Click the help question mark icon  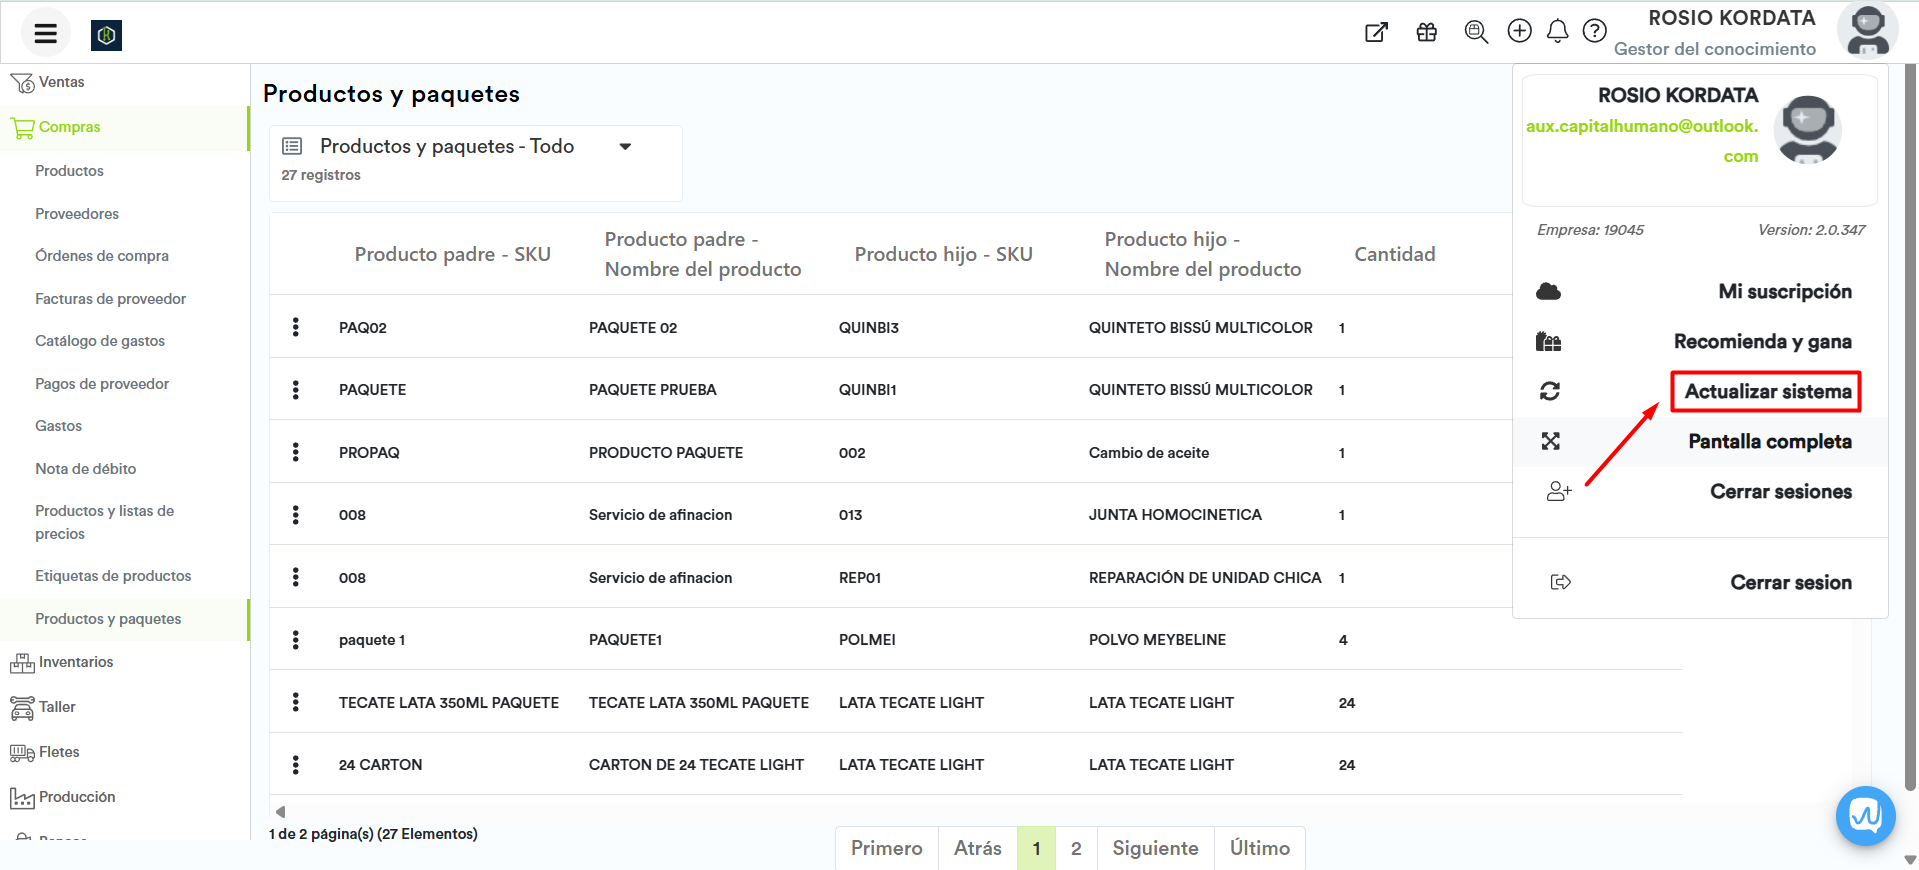coord(1594,32)
